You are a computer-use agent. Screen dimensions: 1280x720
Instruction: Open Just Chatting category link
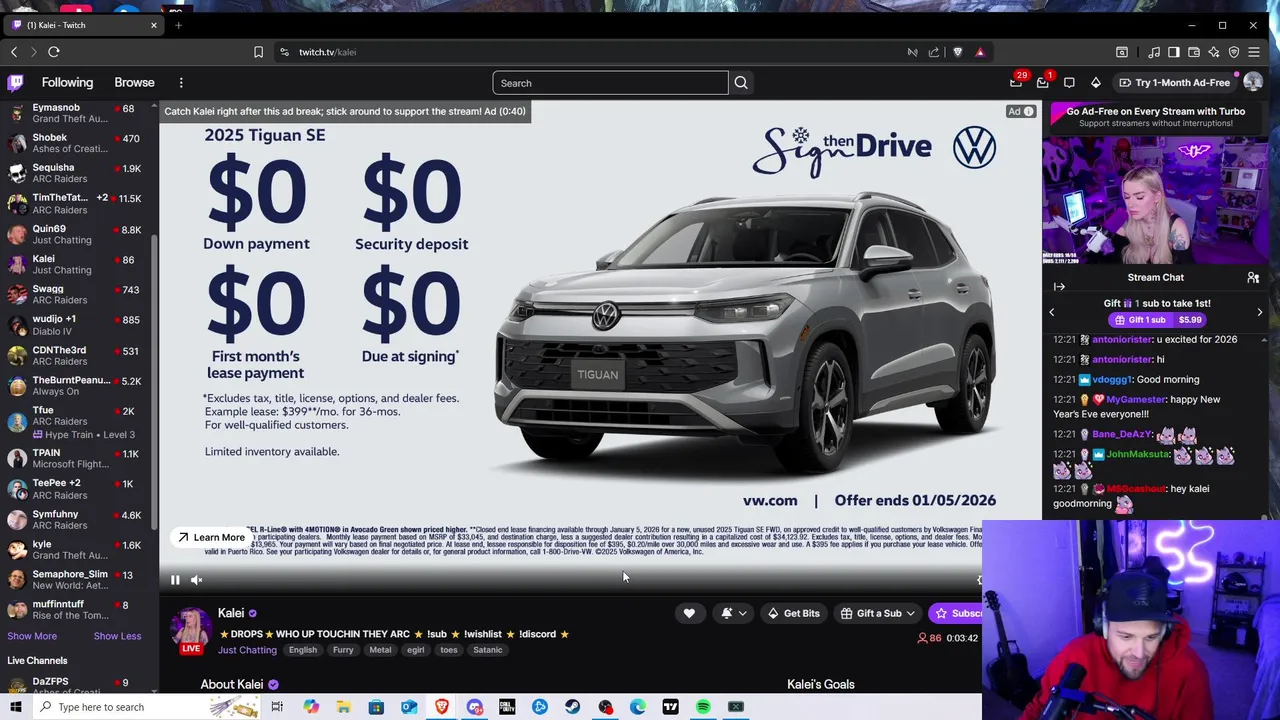tap(247, 650)
